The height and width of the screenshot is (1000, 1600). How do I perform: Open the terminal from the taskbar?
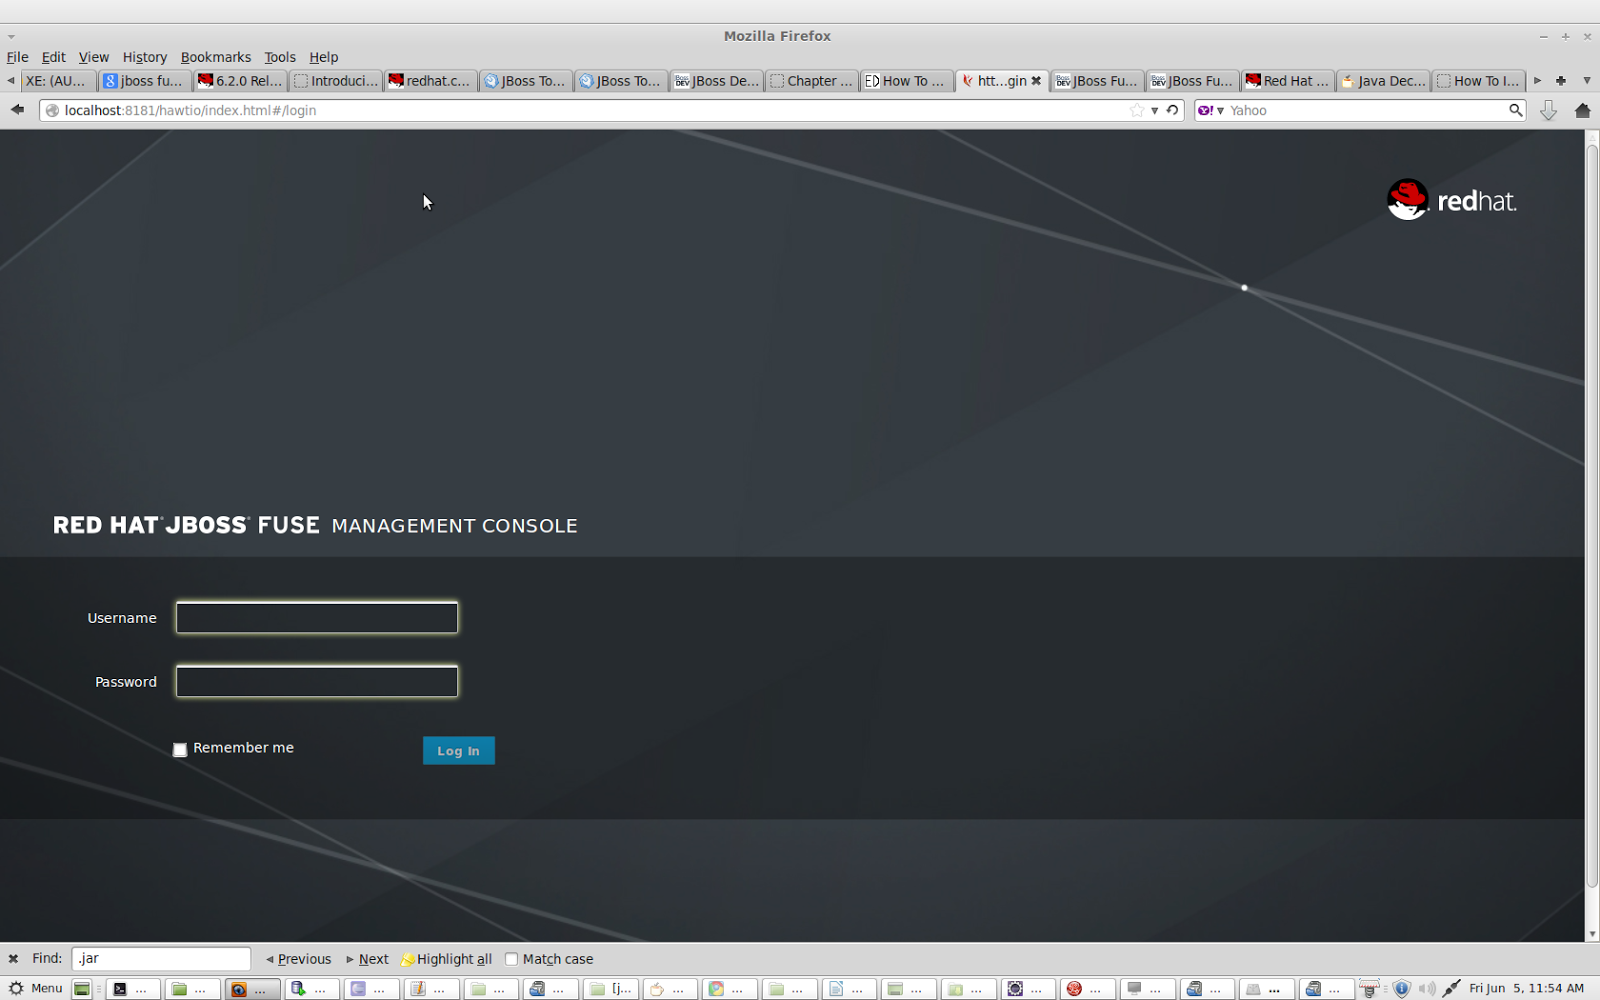[132, 989]
